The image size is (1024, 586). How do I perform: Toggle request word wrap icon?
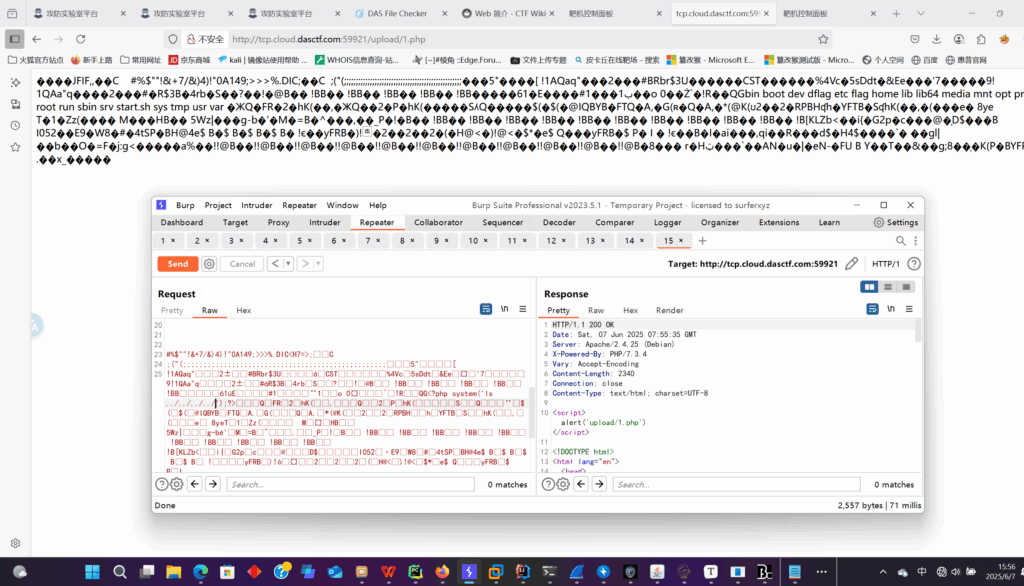pos(486,309)
